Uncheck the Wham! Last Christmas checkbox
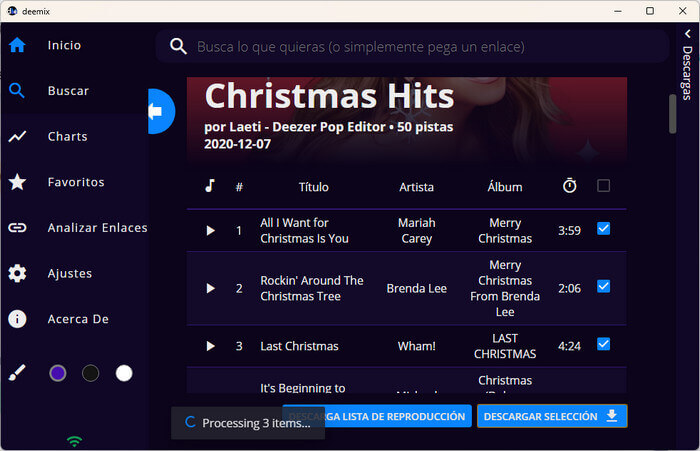 tap(604, 344)
